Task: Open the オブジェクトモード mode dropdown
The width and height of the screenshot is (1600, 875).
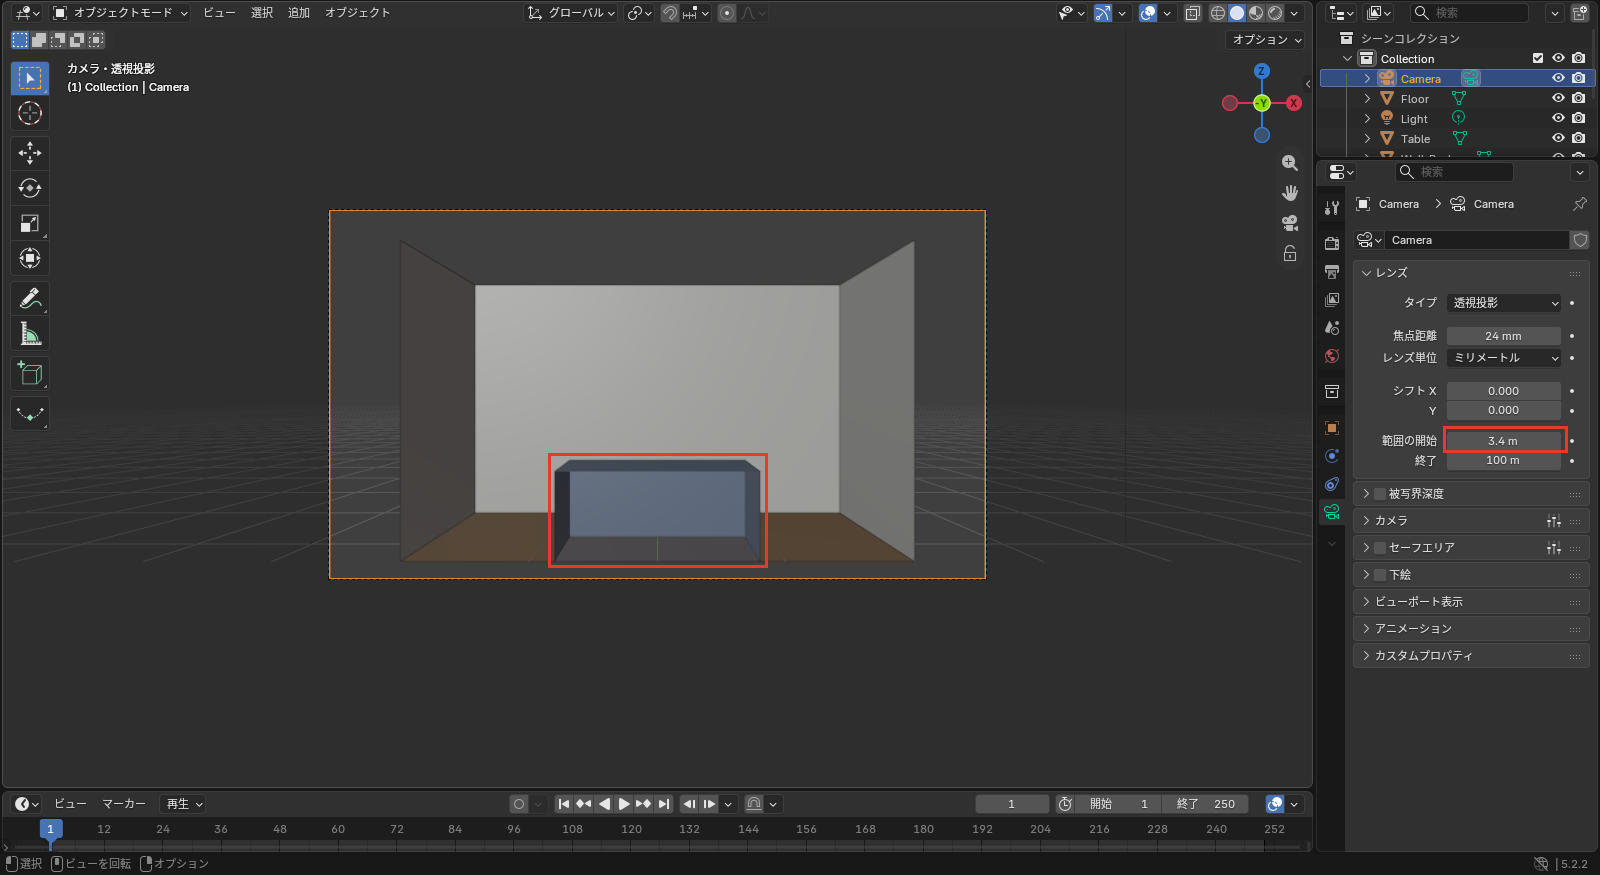Action: coord(120,13)
